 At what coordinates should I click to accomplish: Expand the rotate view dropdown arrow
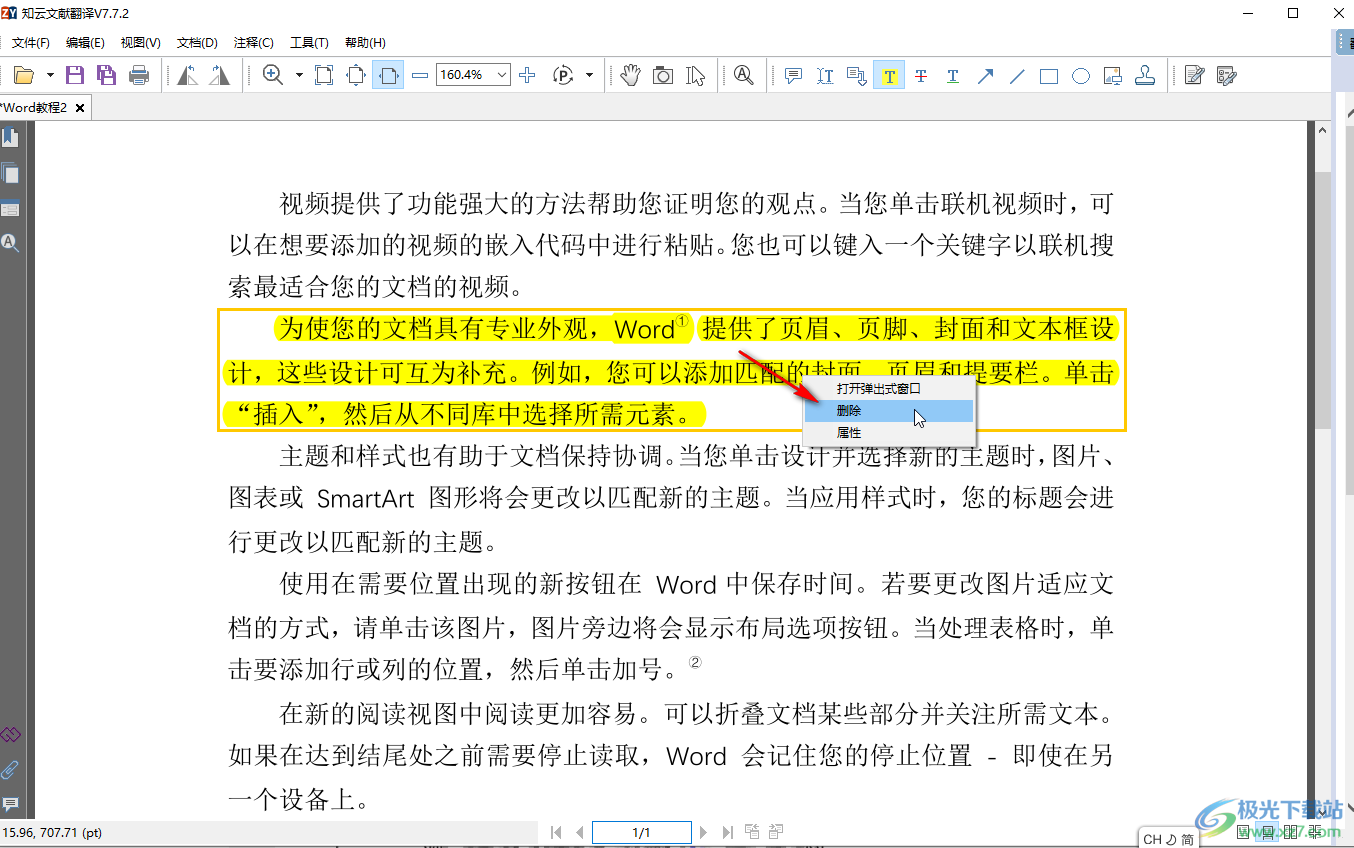coord(589,75)
